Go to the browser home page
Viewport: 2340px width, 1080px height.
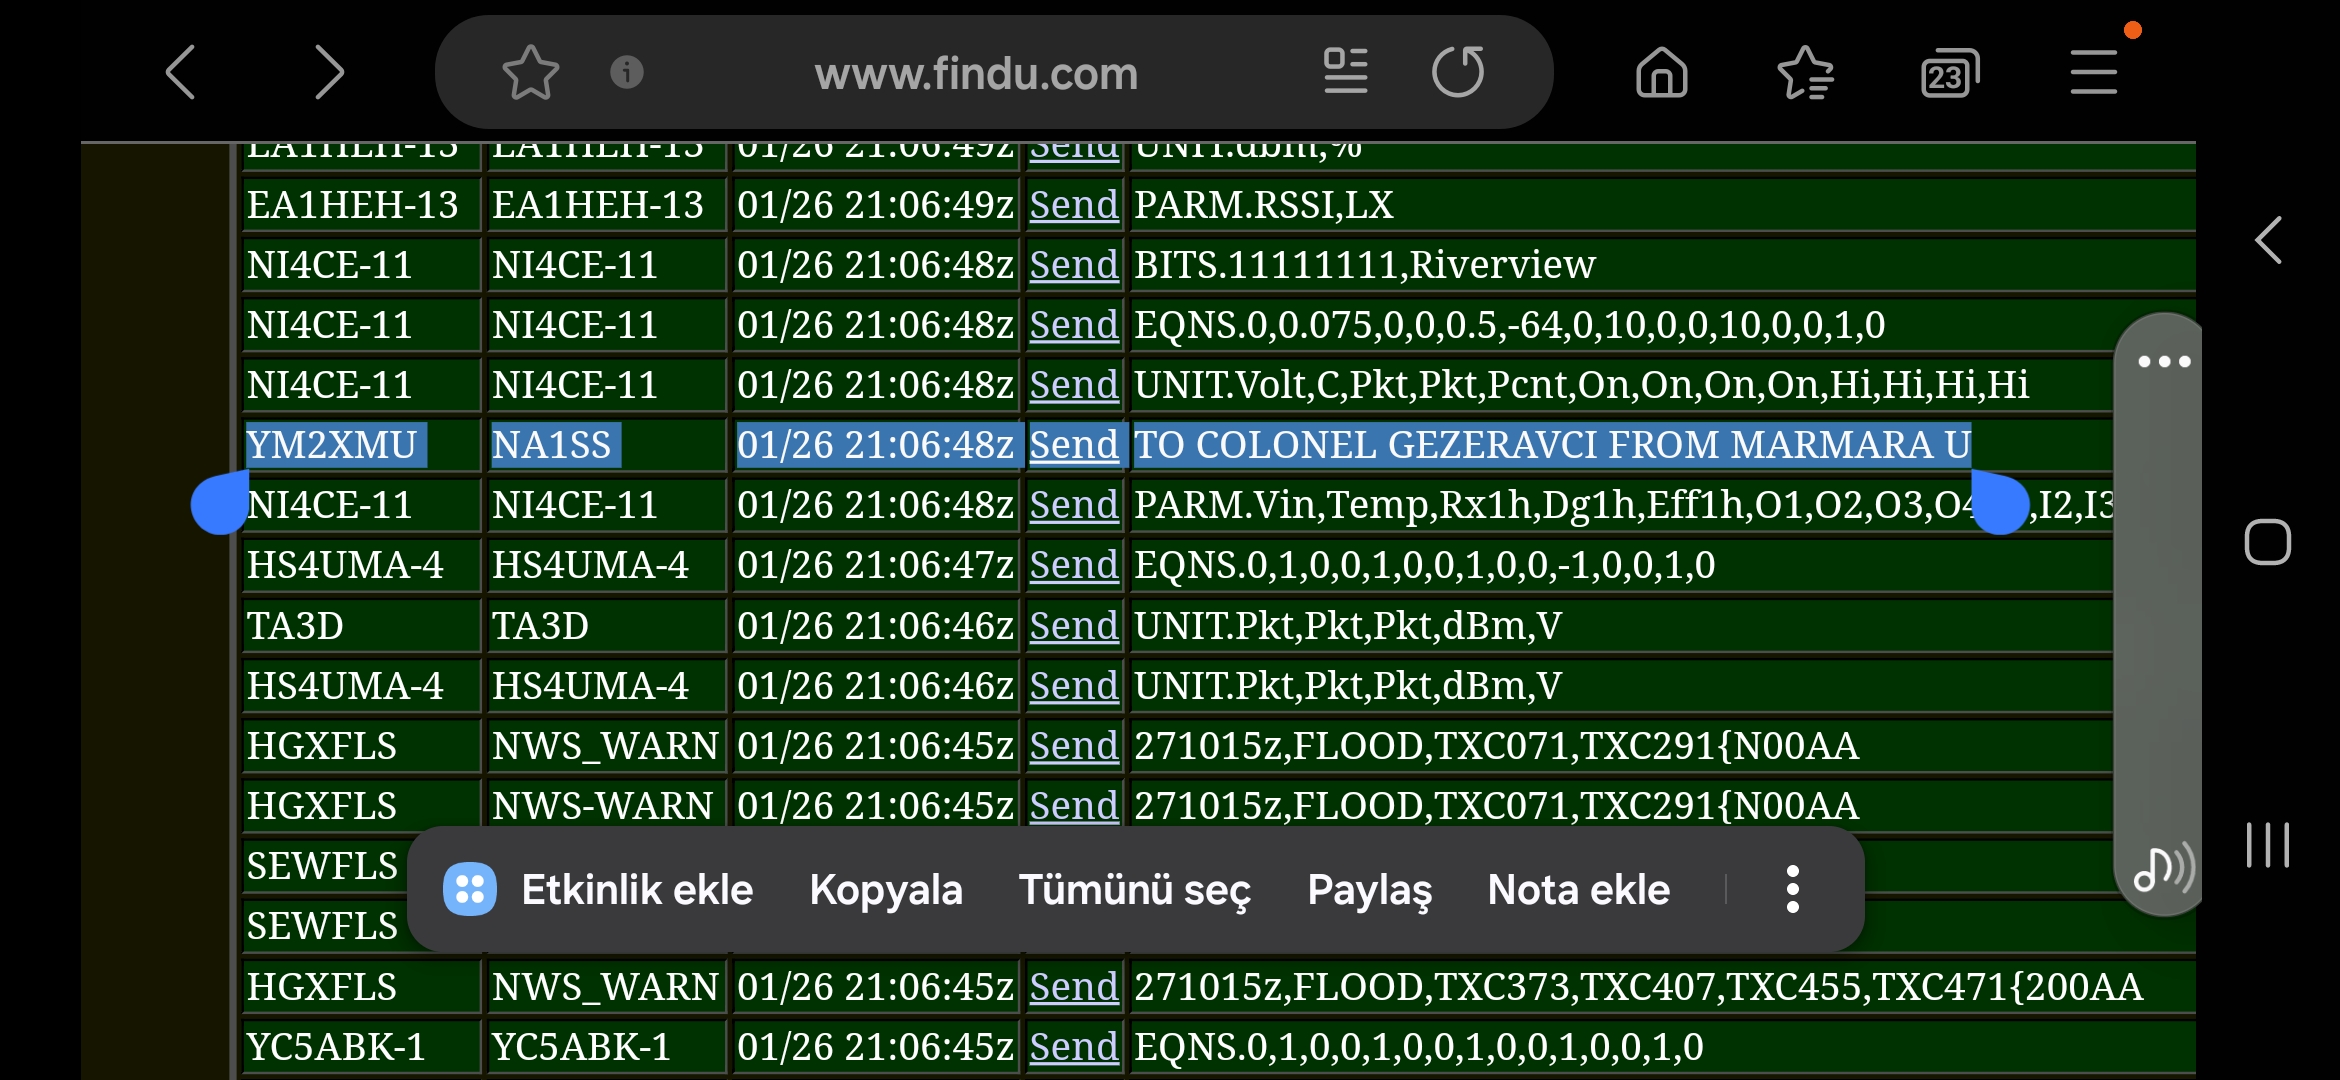click(x=1662, y=73)
